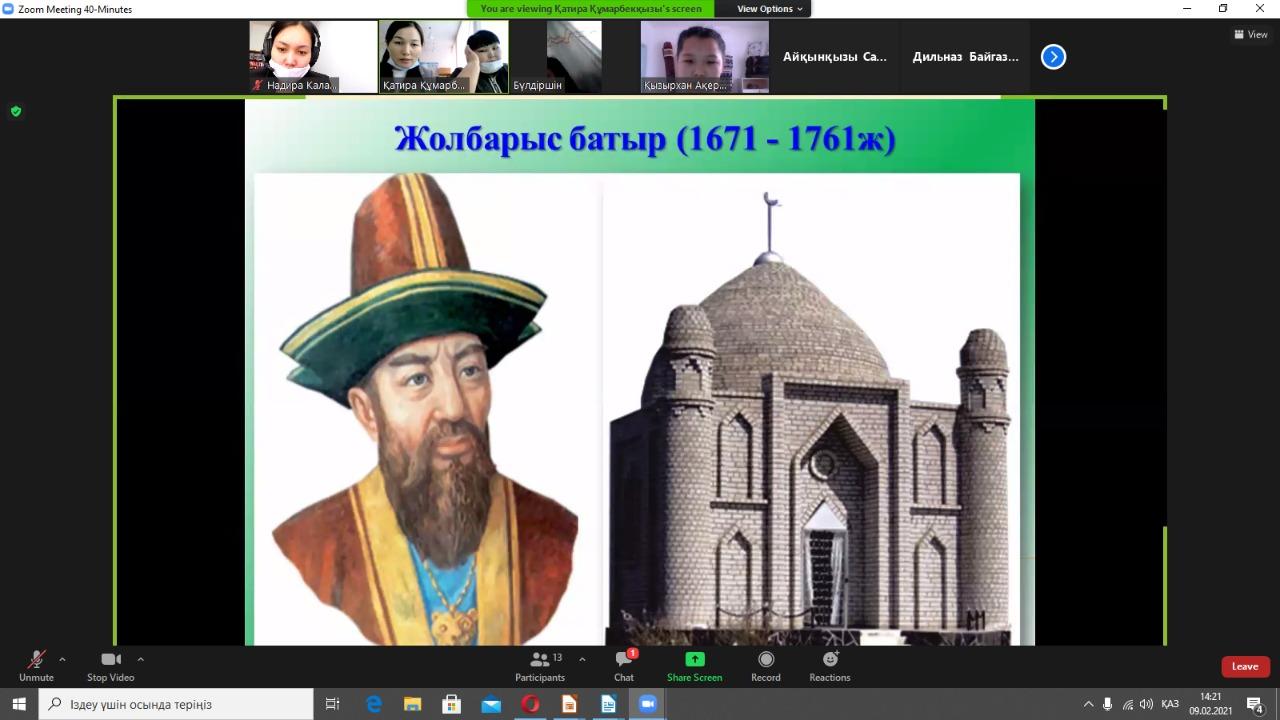The height and width of the screenshot is (720, 1280).
Task: Open the Participants panel
Action: coord(540,666)
